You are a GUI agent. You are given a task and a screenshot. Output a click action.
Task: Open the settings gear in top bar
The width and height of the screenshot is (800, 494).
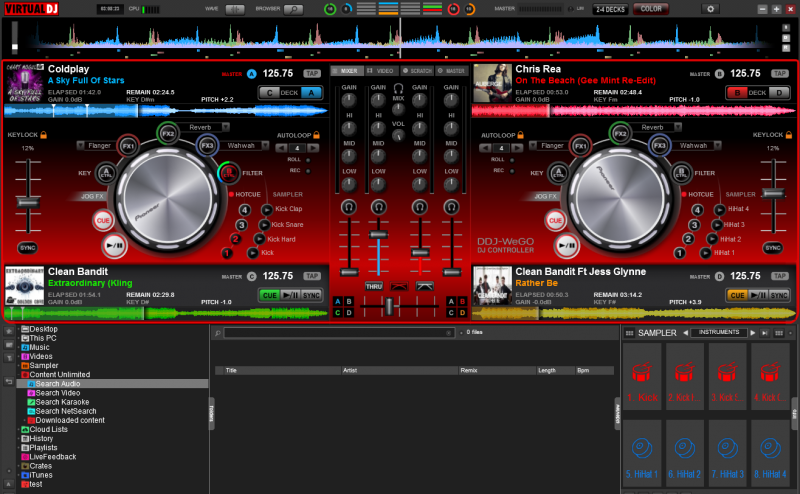click(710, 9)
